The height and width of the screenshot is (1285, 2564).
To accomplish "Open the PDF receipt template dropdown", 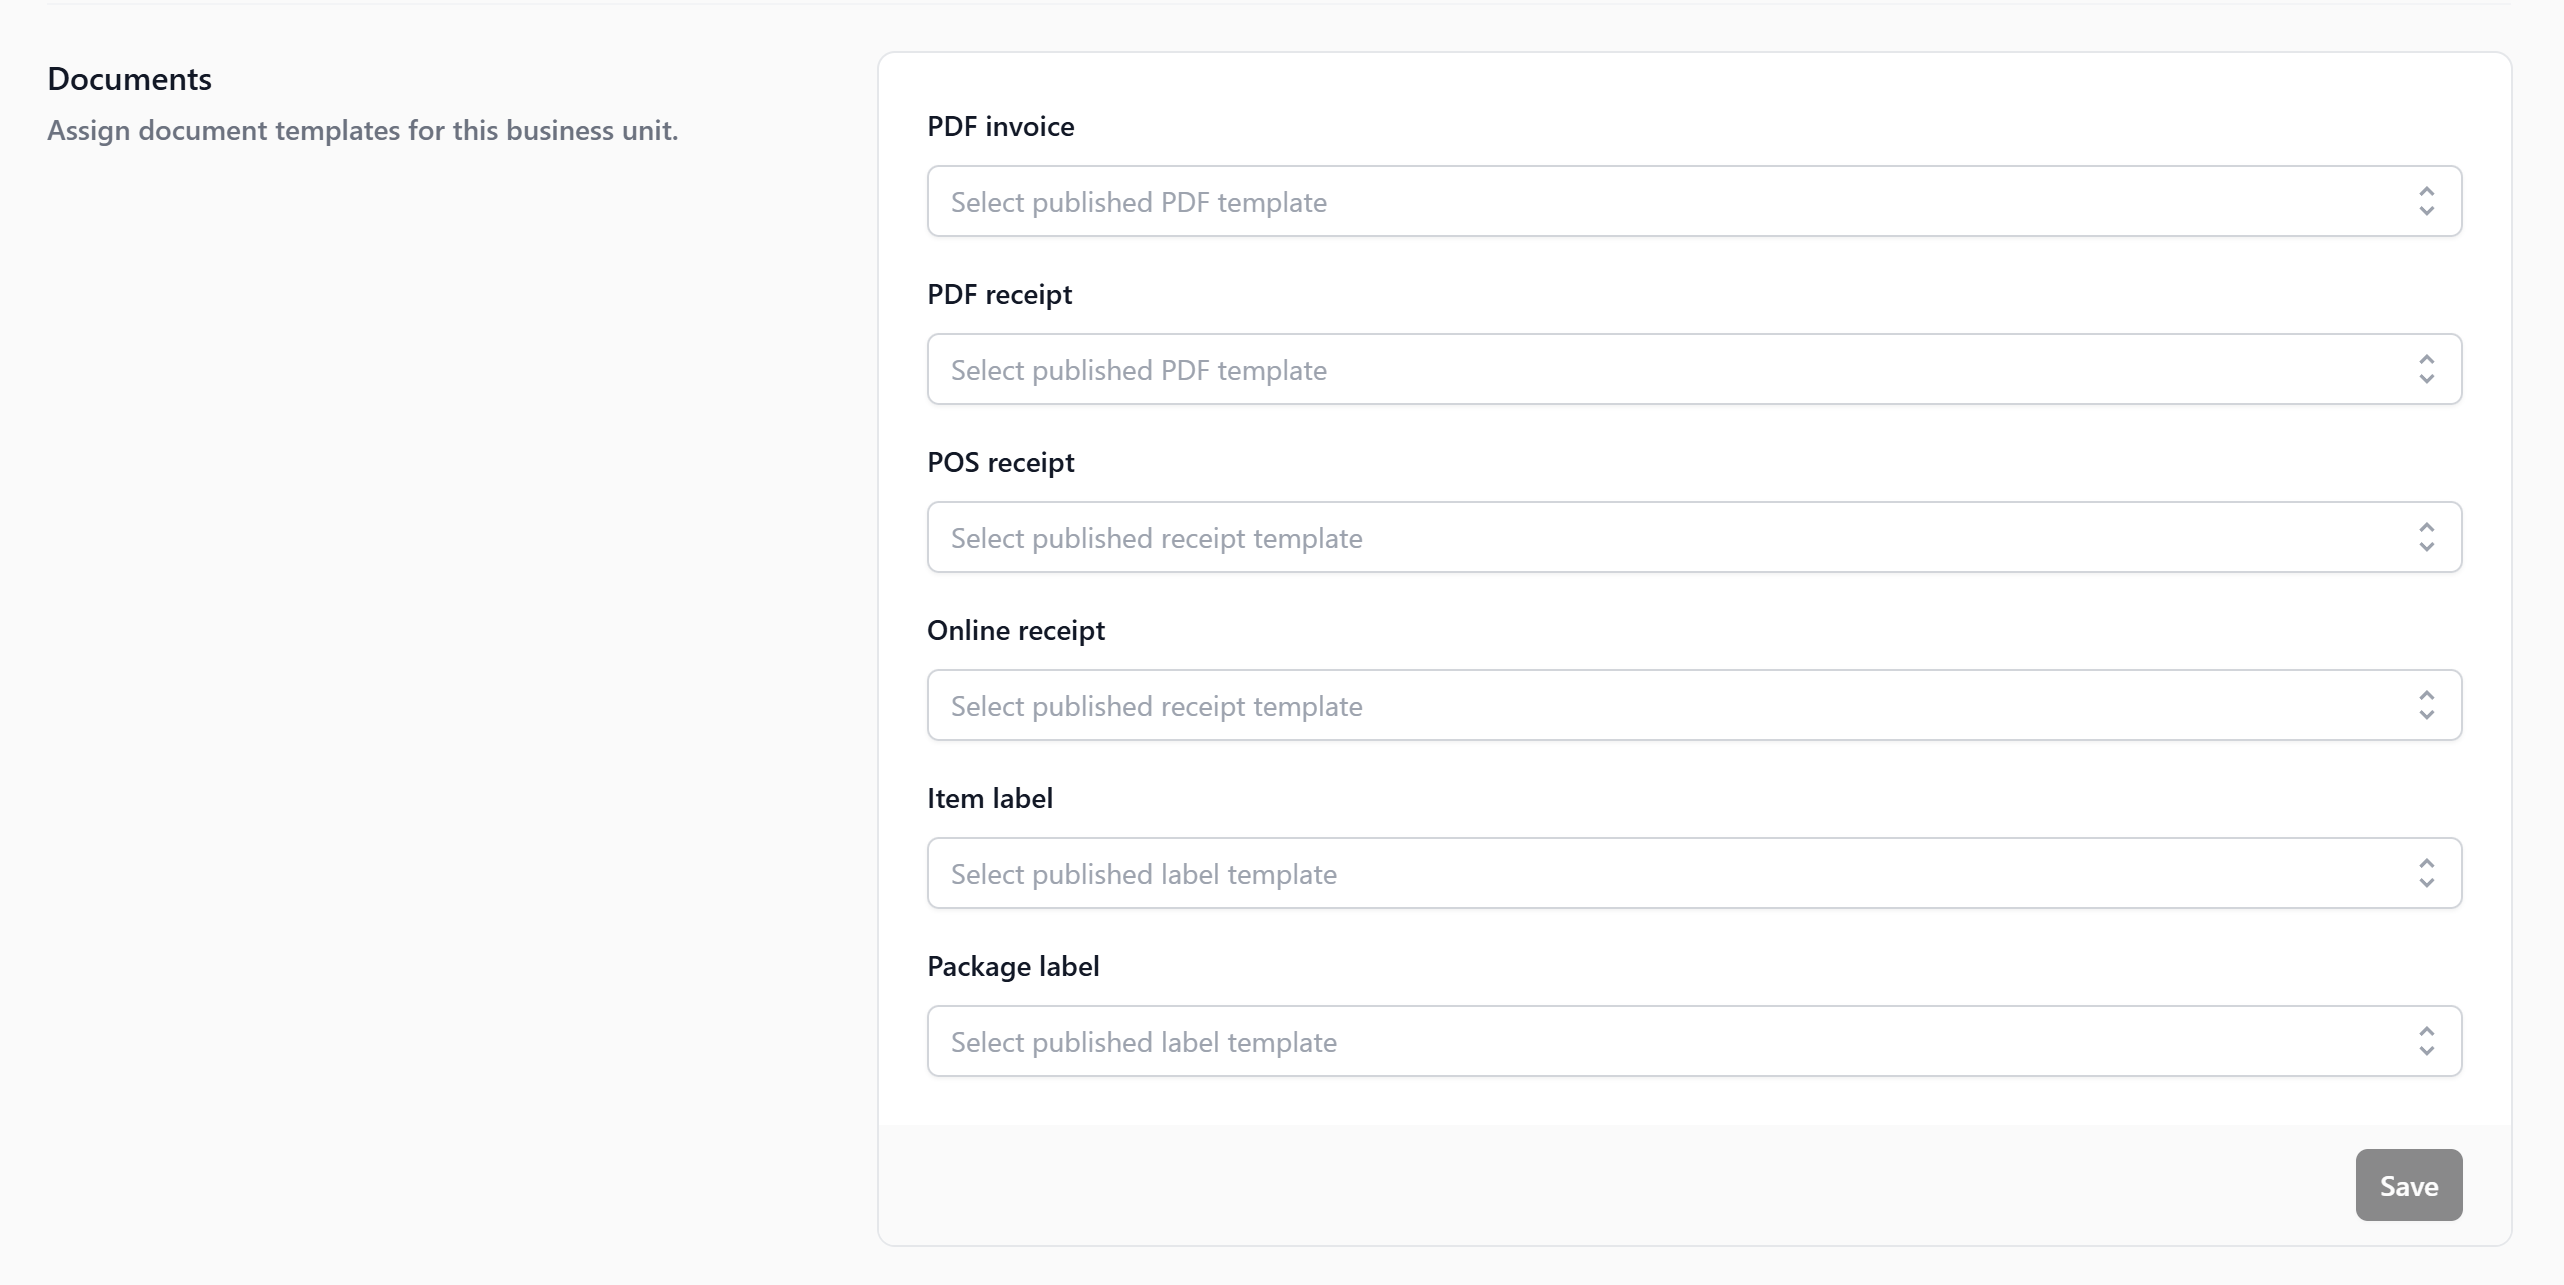I will pyautogui.click(x=1693, y=369).
